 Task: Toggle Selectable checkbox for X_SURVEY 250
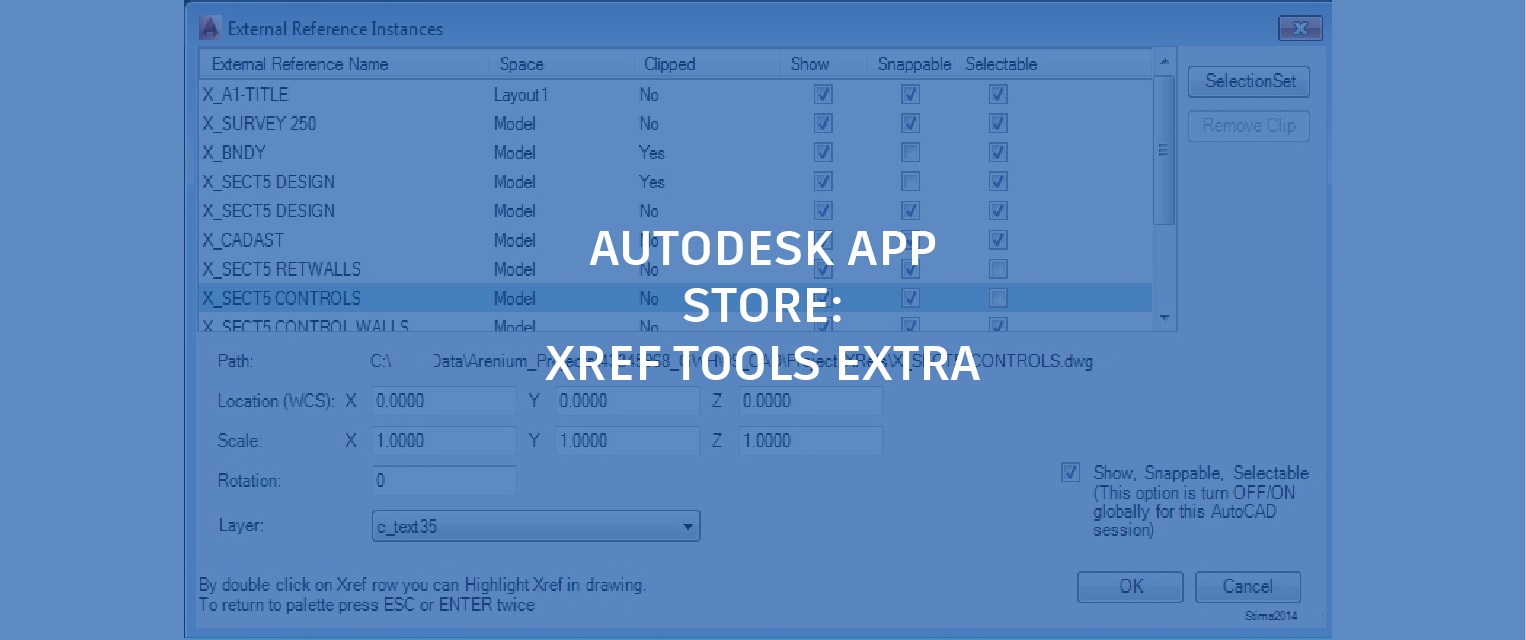tap(998, 124)
